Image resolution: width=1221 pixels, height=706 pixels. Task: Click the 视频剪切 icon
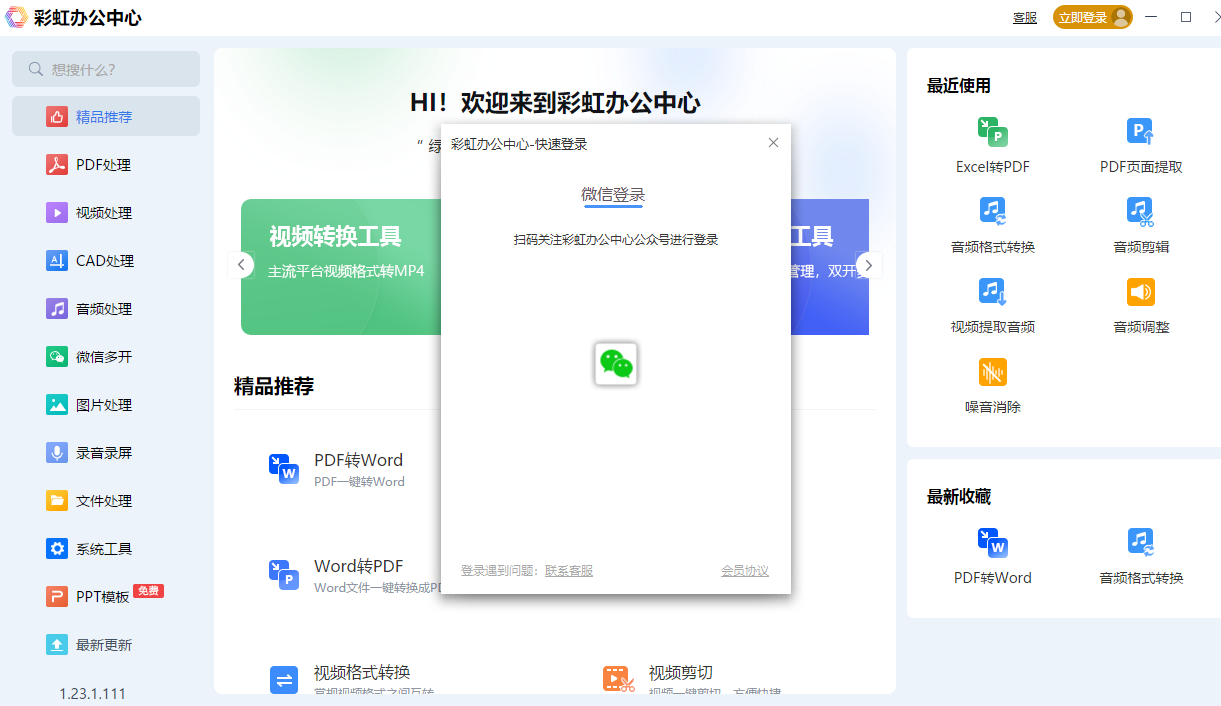click(619, 680)
